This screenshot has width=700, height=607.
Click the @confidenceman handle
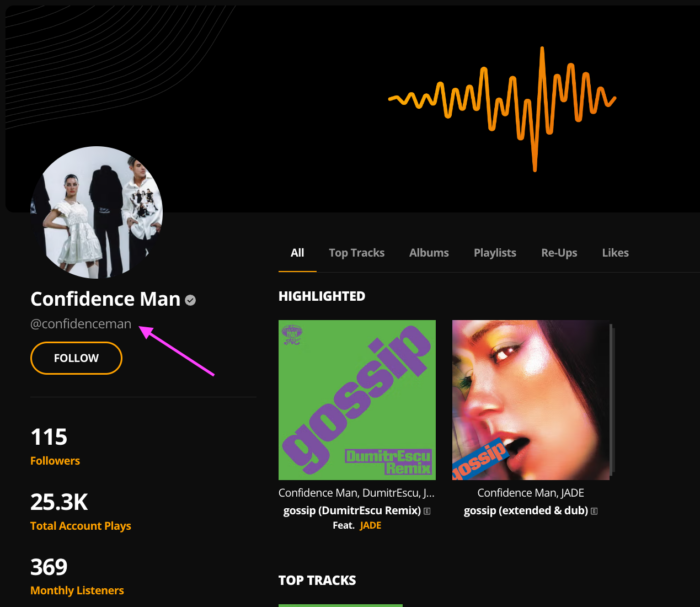81,324
